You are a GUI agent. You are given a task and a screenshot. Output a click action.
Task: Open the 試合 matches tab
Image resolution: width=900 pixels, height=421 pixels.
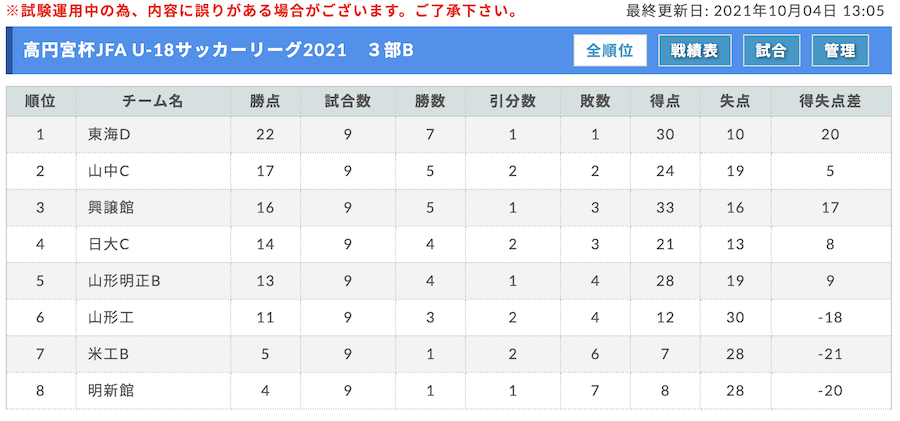tap(771, 51)
